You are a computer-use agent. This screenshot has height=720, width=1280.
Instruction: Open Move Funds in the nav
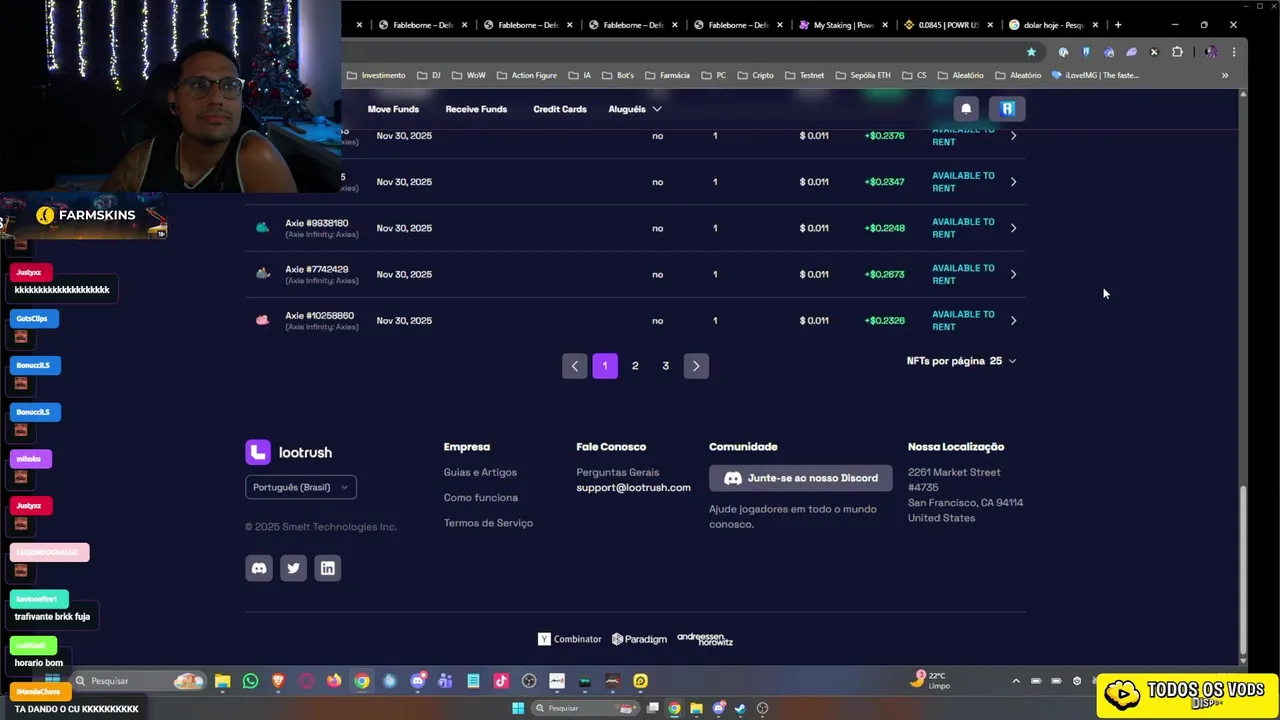(393, 109)
